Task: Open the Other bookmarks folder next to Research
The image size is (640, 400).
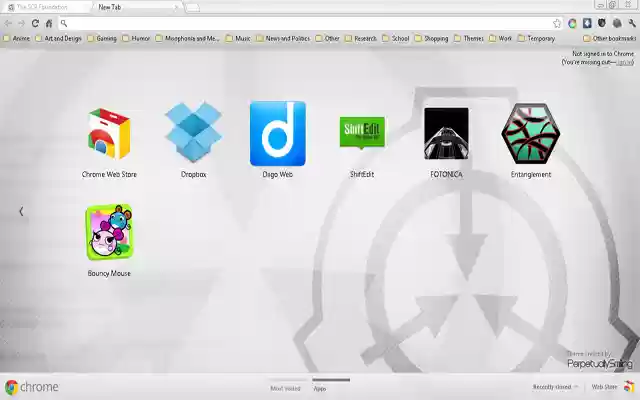Action: [x=328, y=38]
